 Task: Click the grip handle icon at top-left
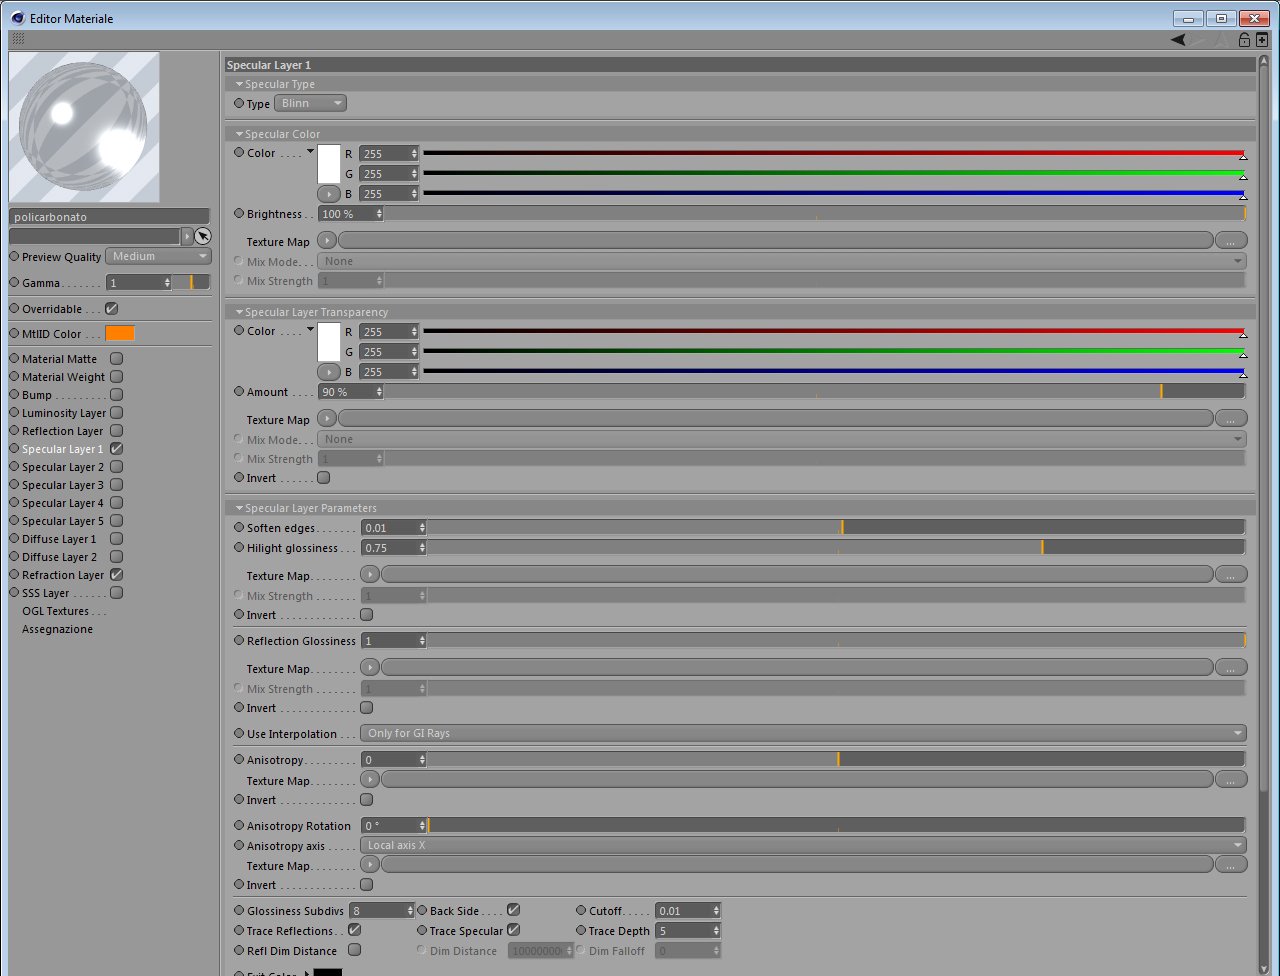pyautogui.click(x=18, y=39)
